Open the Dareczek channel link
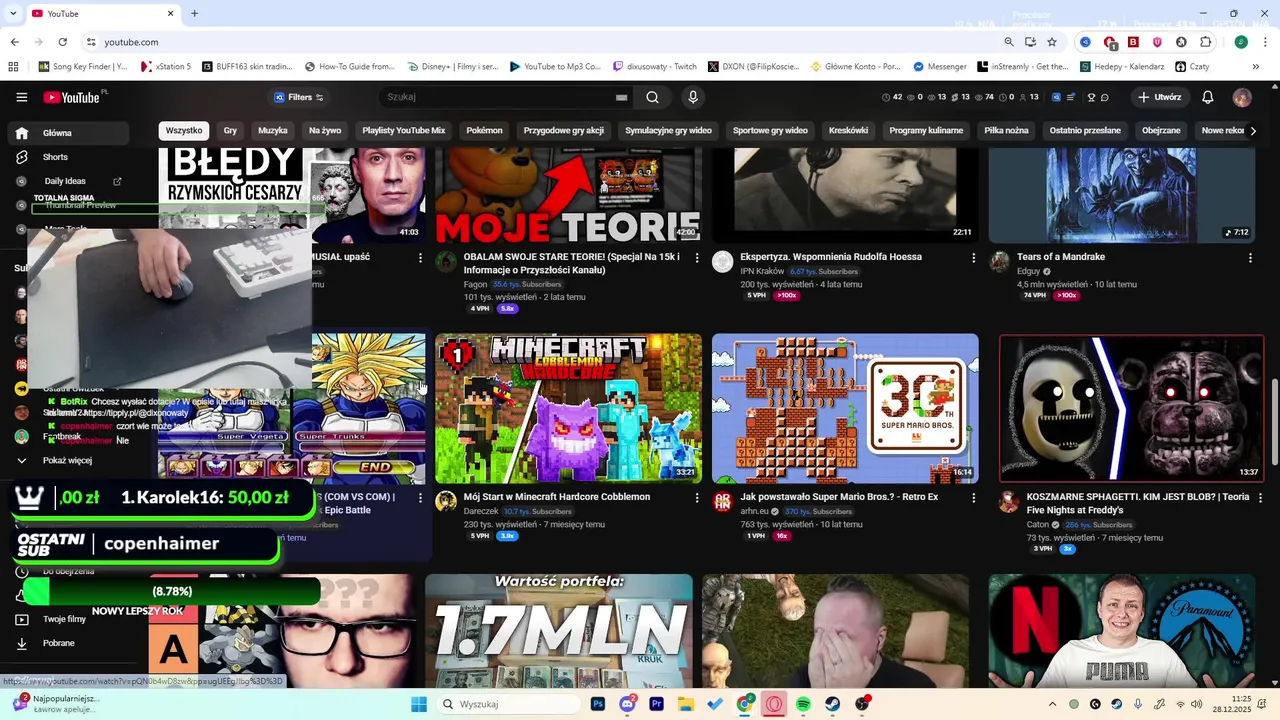The image size is (1280, 720). pyautogui.click(x=481, y=511)
